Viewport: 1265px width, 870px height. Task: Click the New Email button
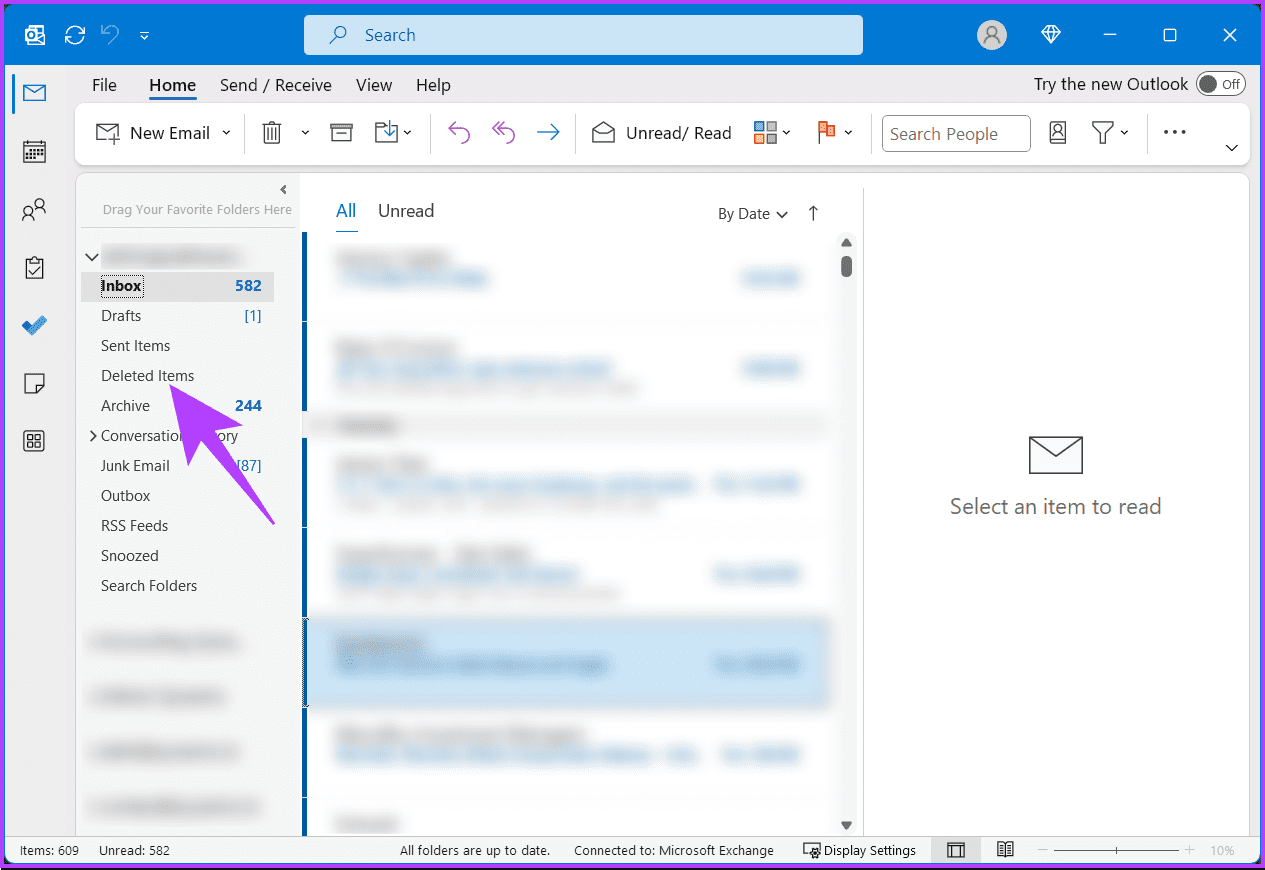click(160, 132)
